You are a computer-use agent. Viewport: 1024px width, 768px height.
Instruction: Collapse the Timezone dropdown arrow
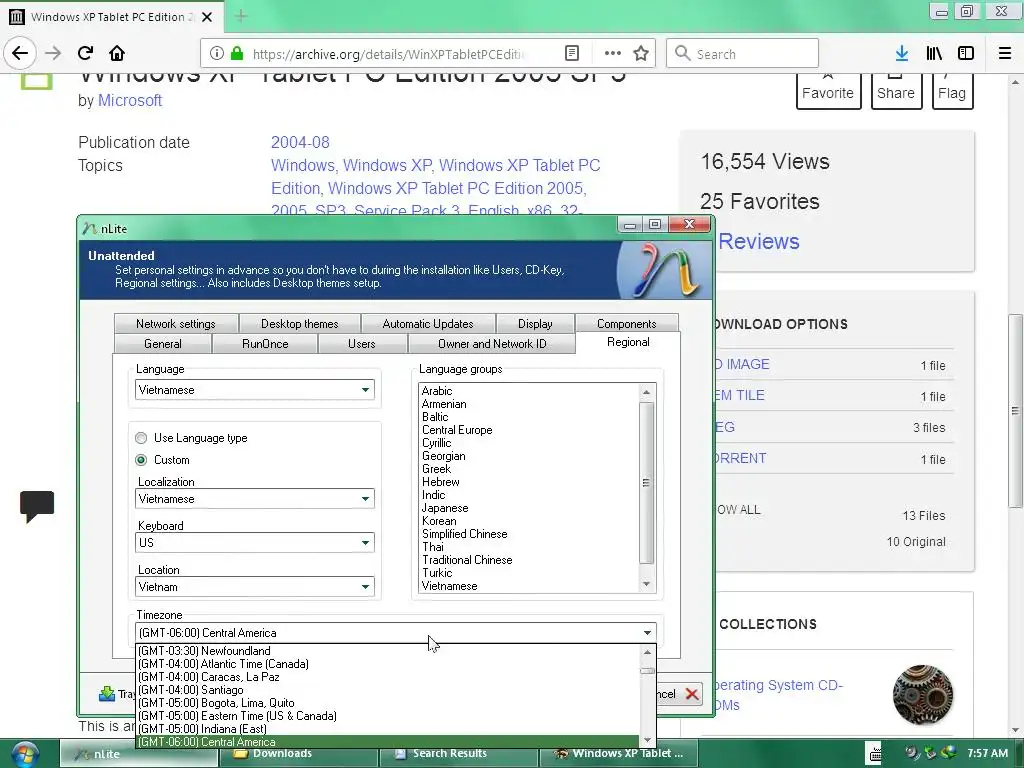pyautogui.click(x=647, y=633)
